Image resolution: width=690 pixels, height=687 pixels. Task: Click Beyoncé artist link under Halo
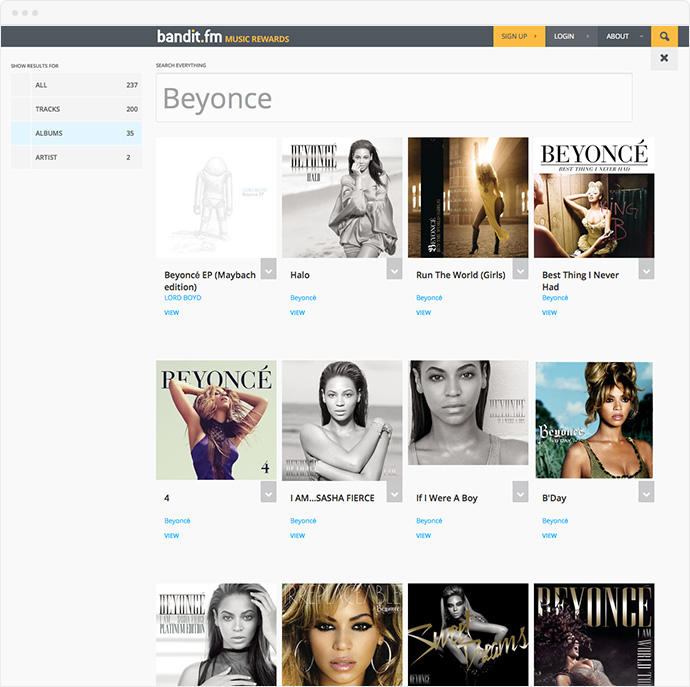point(303,298)
